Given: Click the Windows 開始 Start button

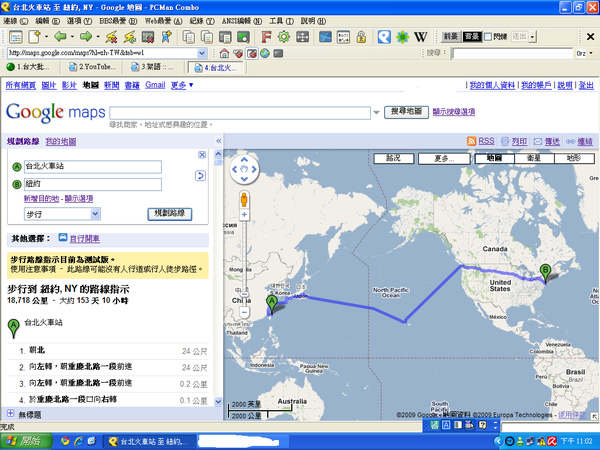Looking at the screenshot, I should 26,441.
